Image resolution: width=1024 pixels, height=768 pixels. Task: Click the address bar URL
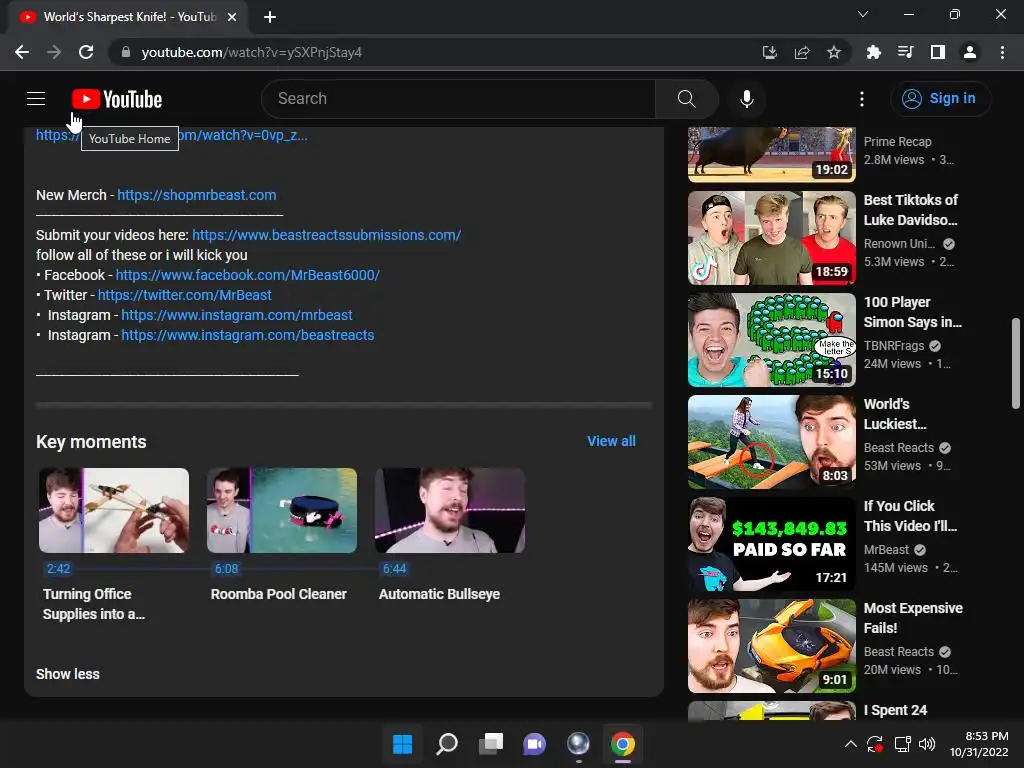click(x=251, y=52)
